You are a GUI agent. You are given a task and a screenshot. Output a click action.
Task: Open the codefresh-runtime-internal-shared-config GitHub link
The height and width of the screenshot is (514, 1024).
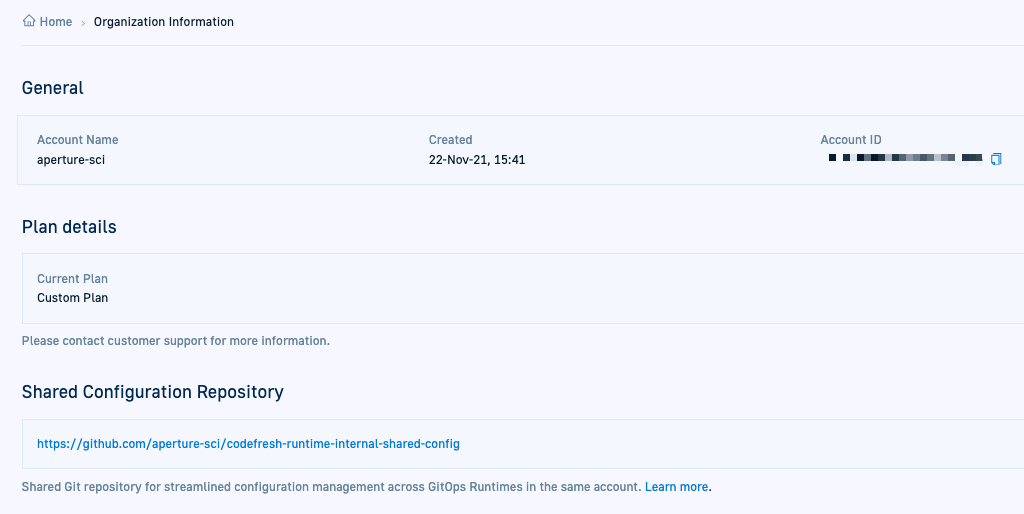[x=248, y=443]
